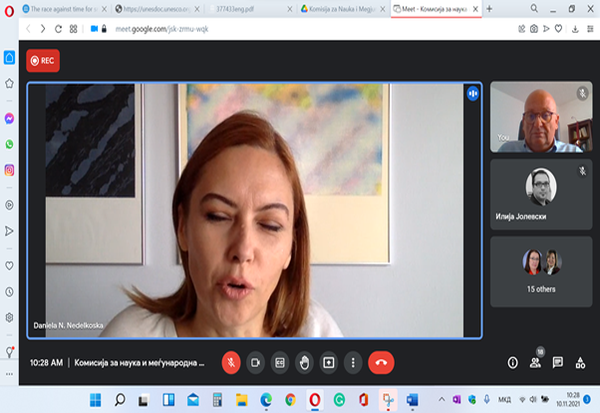Unmute the microphone in Meet
This screenshot has width=600, height=413.
tap(232, 362)
